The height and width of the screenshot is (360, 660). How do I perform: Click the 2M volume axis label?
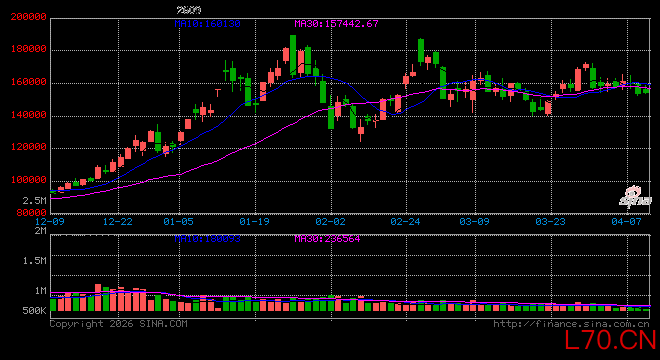tap(40, 231)
